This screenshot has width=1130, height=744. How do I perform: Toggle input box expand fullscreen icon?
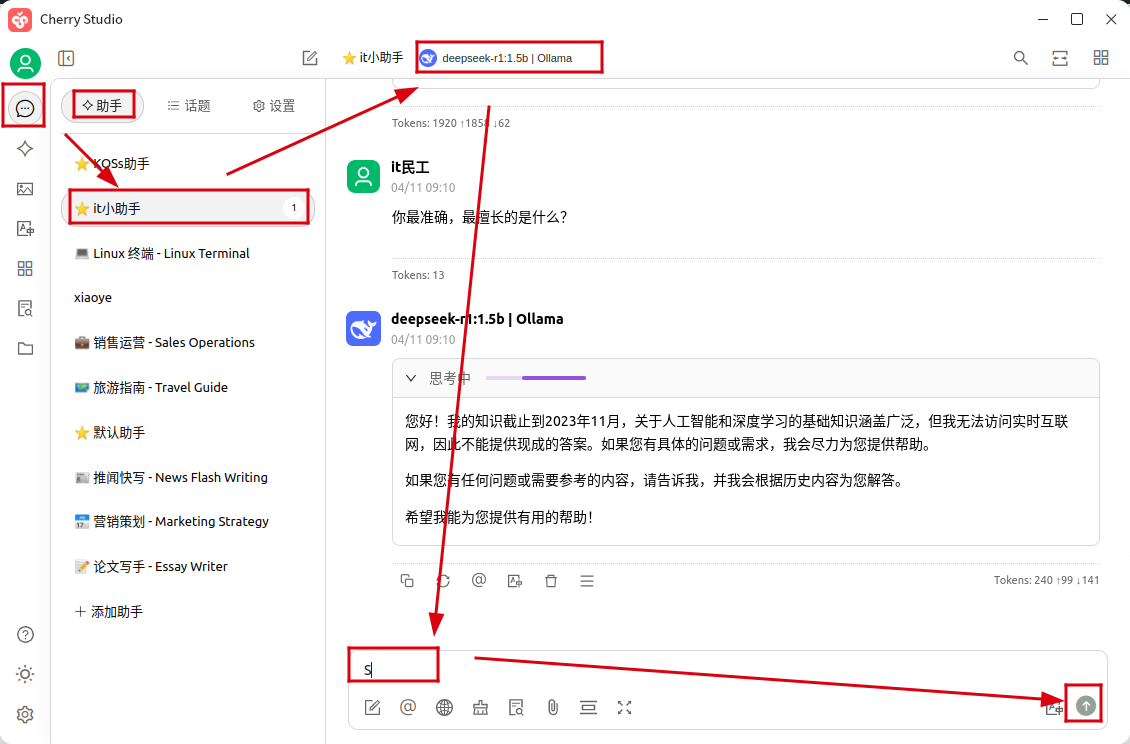[625, 708]
